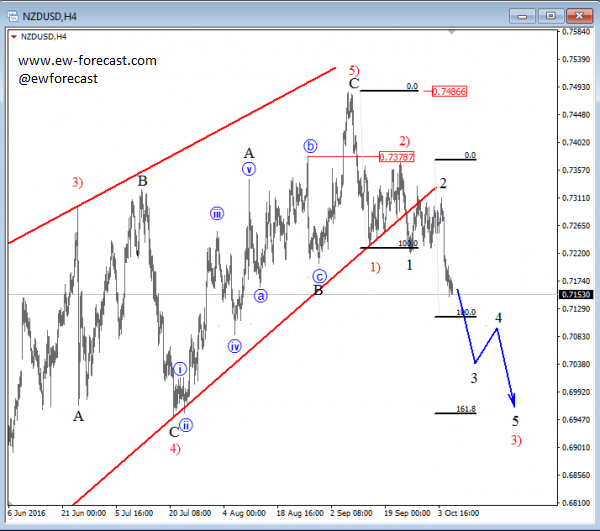This screenshot has height=531, width=600.
Task: Select the circled iv wave label
Action: click(235, 346)
